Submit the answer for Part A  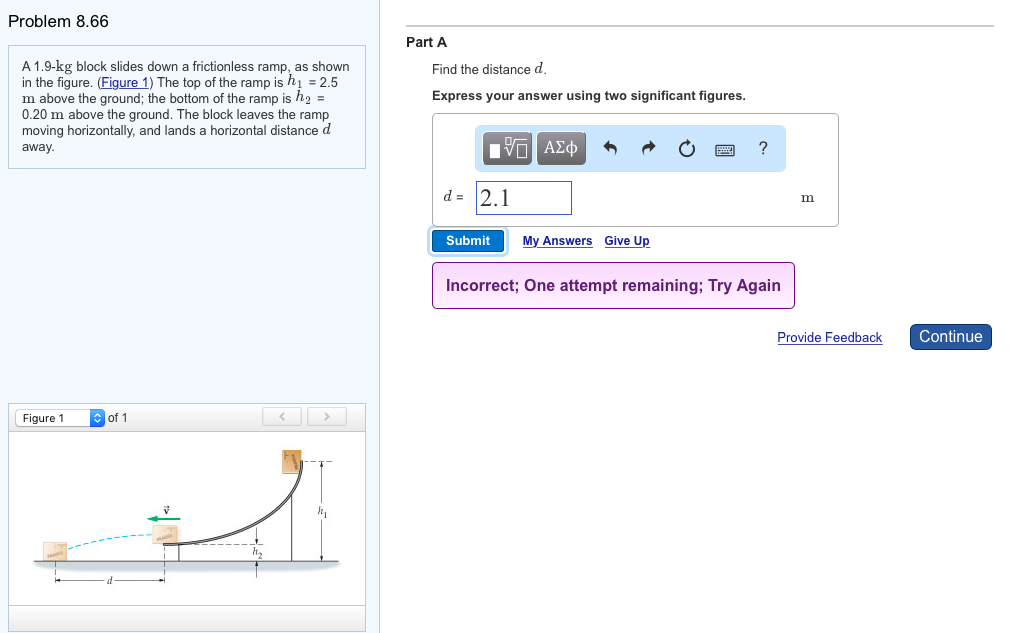tap(468, 240)
